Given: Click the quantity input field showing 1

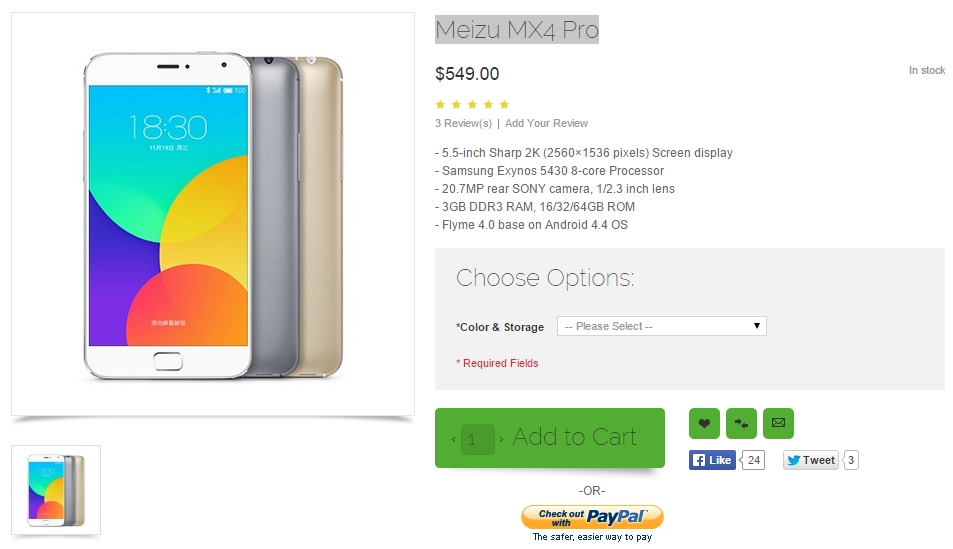Looking at the screenshot, I should (477, 439).
